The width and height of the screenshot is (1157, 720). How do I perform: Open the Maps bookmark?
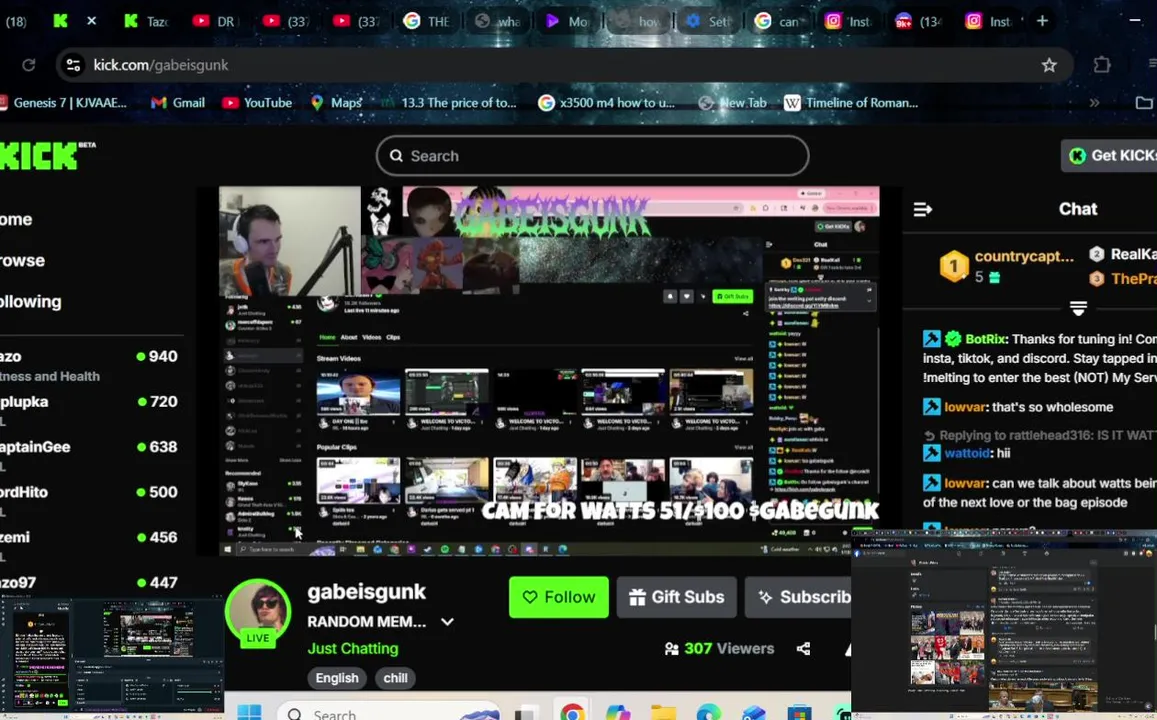point(336,103)
